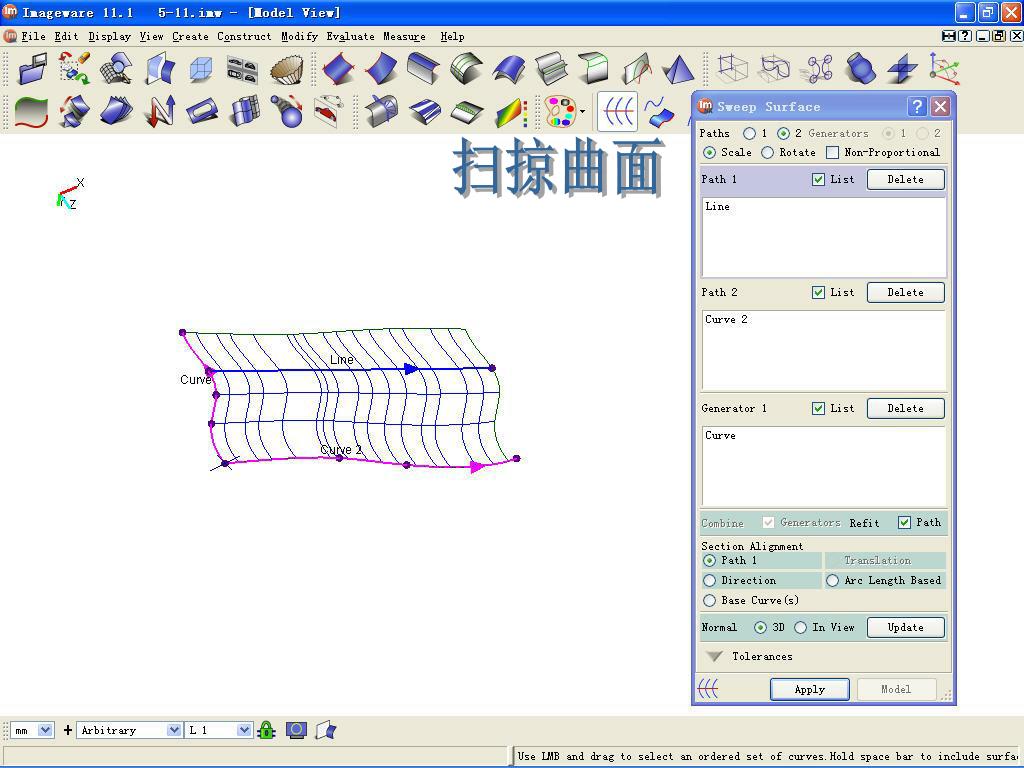The height and width of the screenshot is (768, 1024).
Task: Select the rainbow color map surface icon
Action: coord(511,112)
